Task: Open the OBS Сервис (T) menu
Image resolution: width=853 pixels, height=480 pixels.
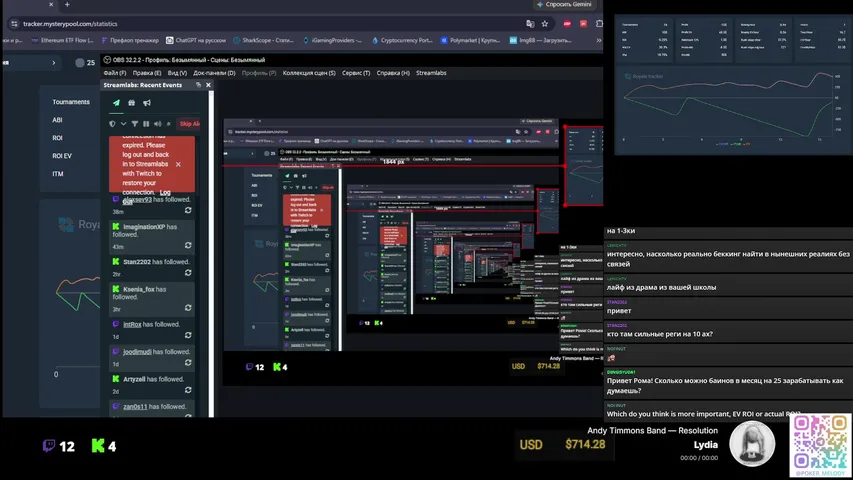Action: [356, 73]
